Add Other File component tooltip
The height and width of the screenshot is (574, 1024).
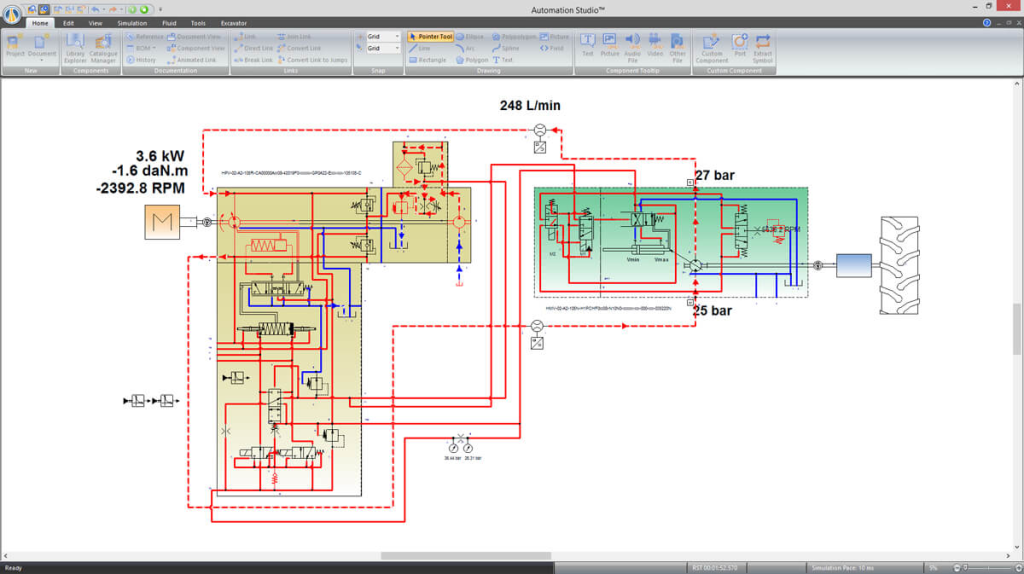point(677,48)
